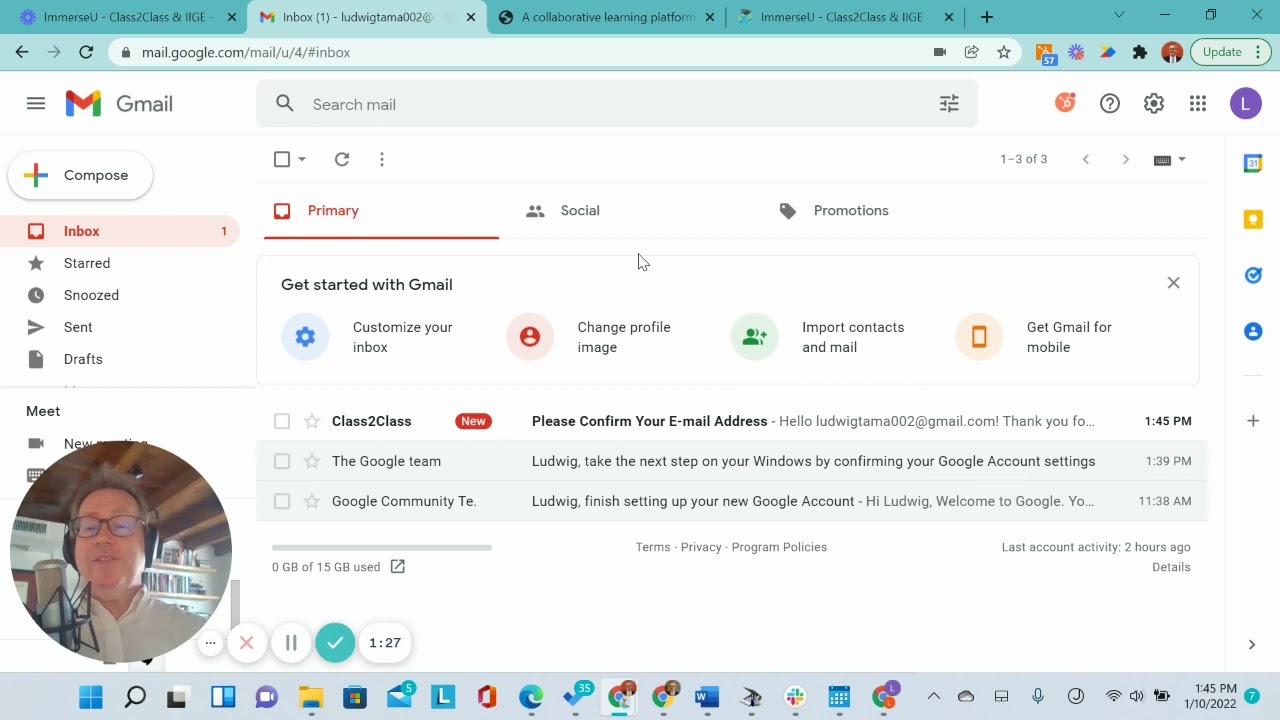Star the Class2Class email
The width and height of the screenshot is (1280, 720).
point(312,421)
